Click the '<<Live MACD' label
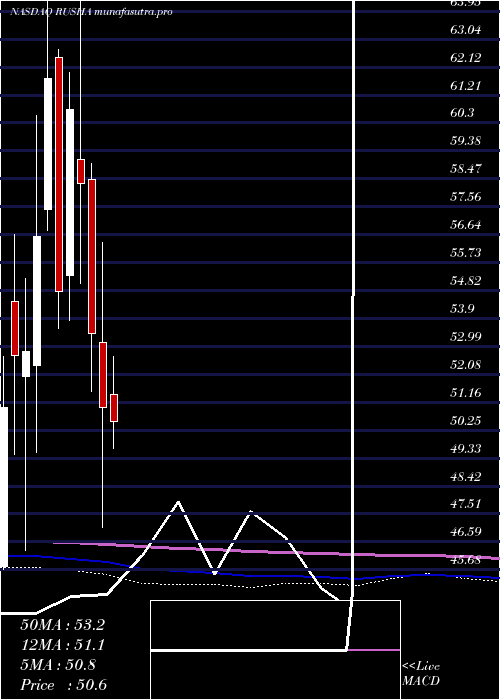500x700 pixels. click(421, 673)
